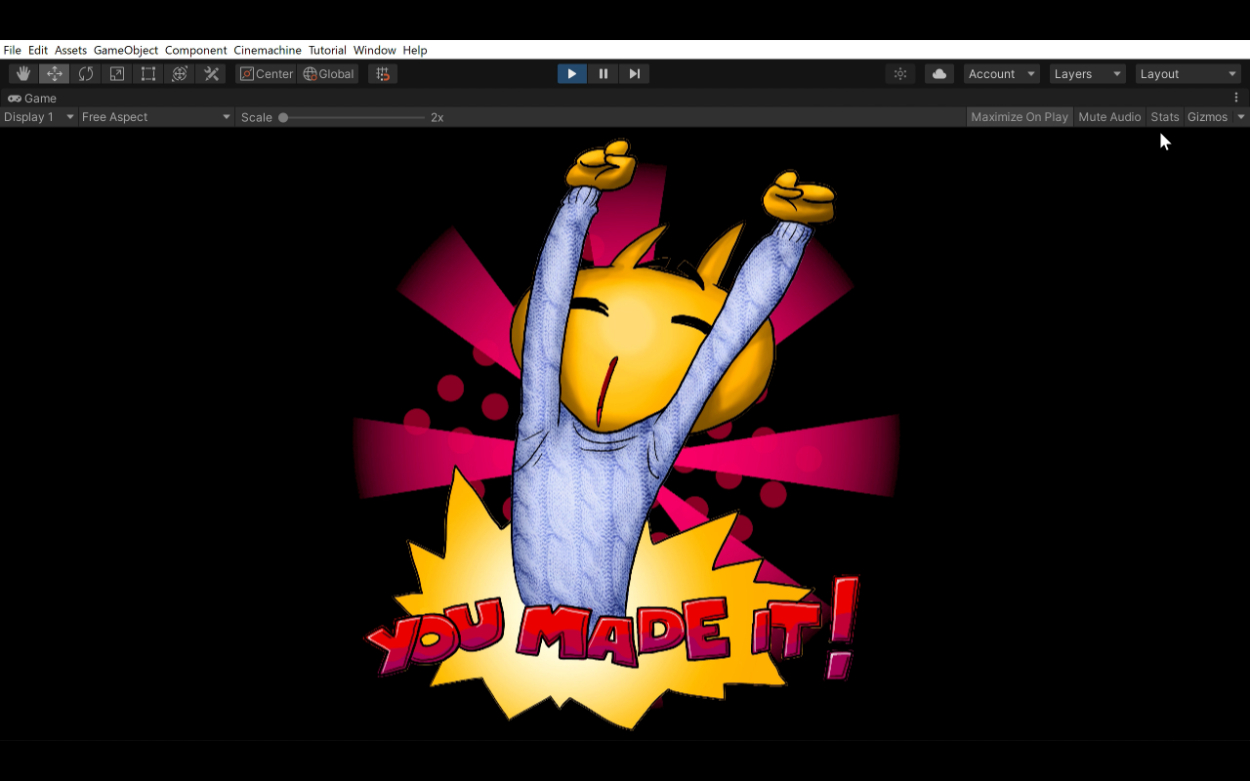Open Unity cloud services
The image size is (1250, 781).
point(939,74)
